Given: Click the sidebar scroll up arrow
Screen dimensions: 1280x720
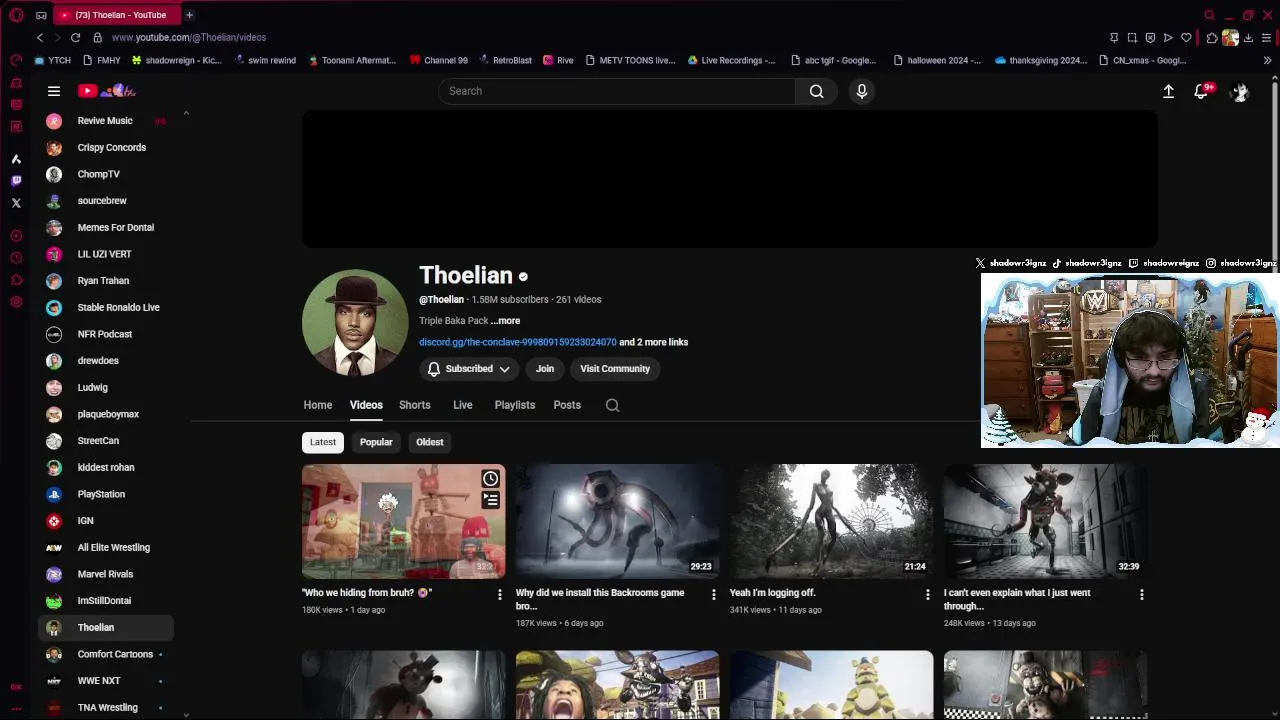Looking at the screenshot, I should (186, 114).
